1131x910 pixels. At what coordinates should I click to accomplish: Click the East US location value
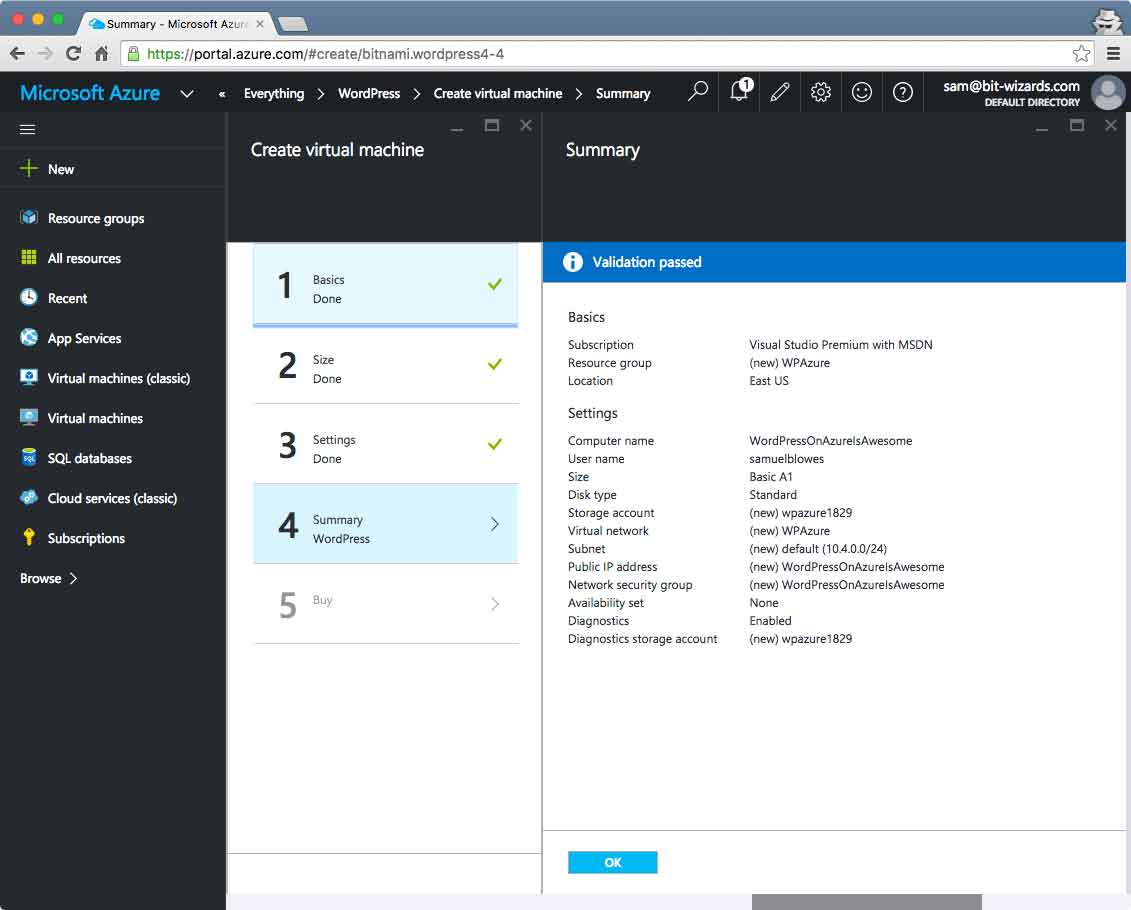[769, 381]
